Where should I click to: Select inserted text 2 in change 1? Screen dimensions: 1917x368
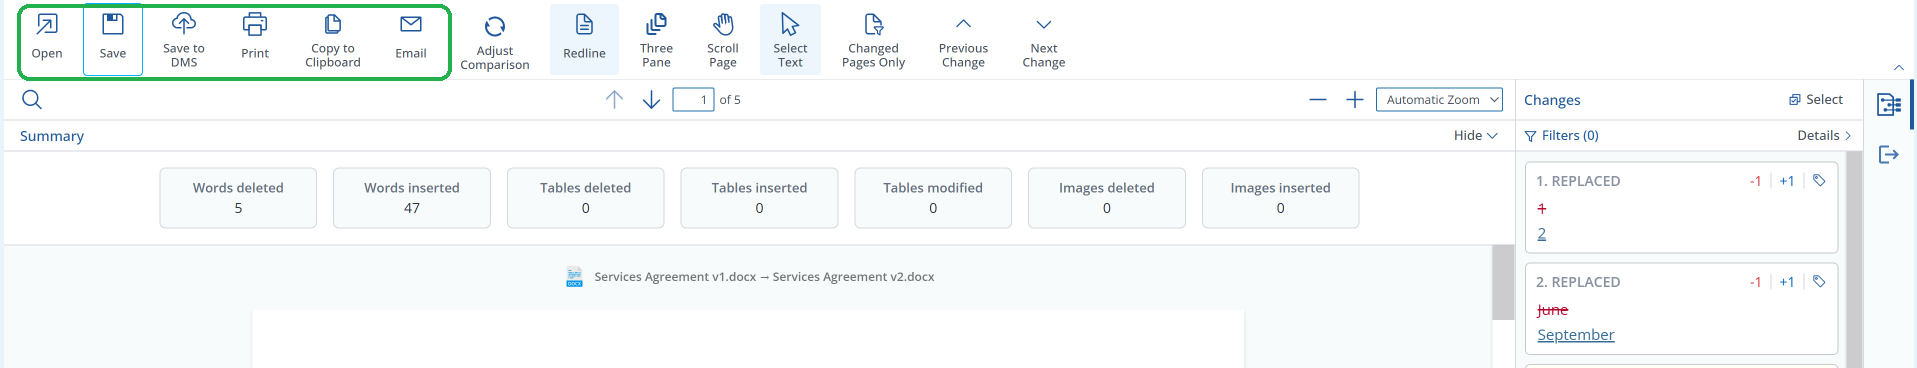[1542, 234]
